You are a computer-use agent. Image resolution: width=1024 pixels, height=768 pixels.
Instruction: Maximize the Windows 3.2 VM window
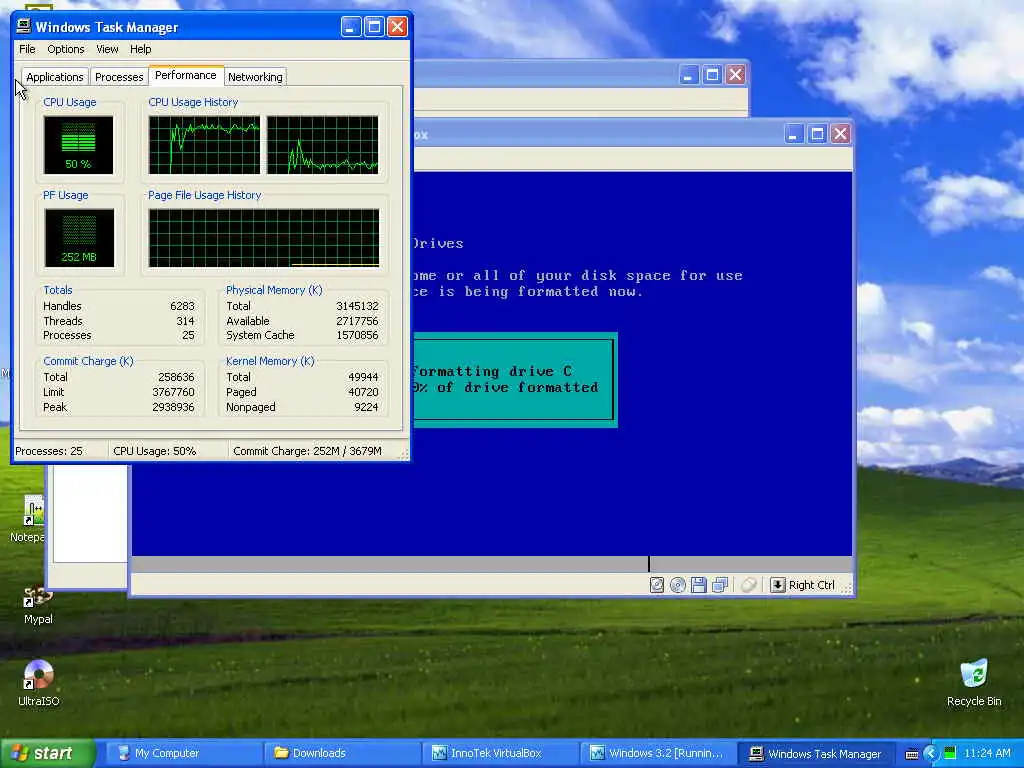coord(817,134)
